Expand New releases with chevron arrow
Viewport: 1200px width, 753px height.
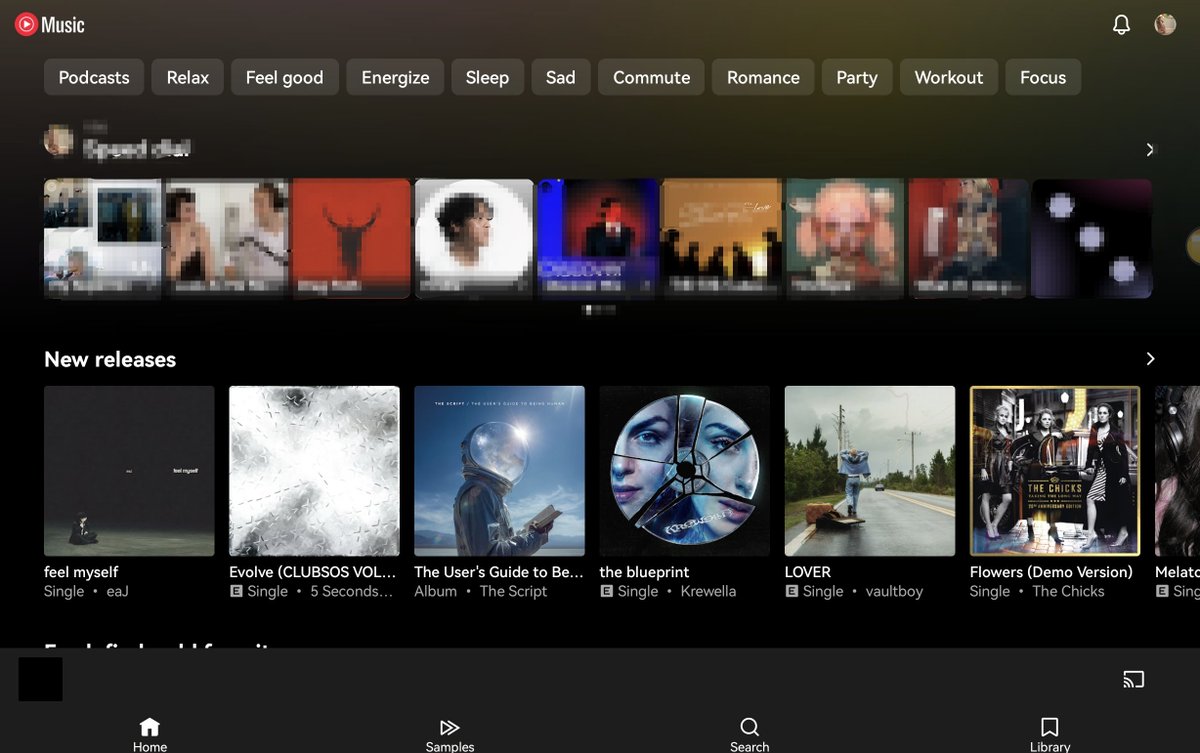click(x=1150, y=359)
